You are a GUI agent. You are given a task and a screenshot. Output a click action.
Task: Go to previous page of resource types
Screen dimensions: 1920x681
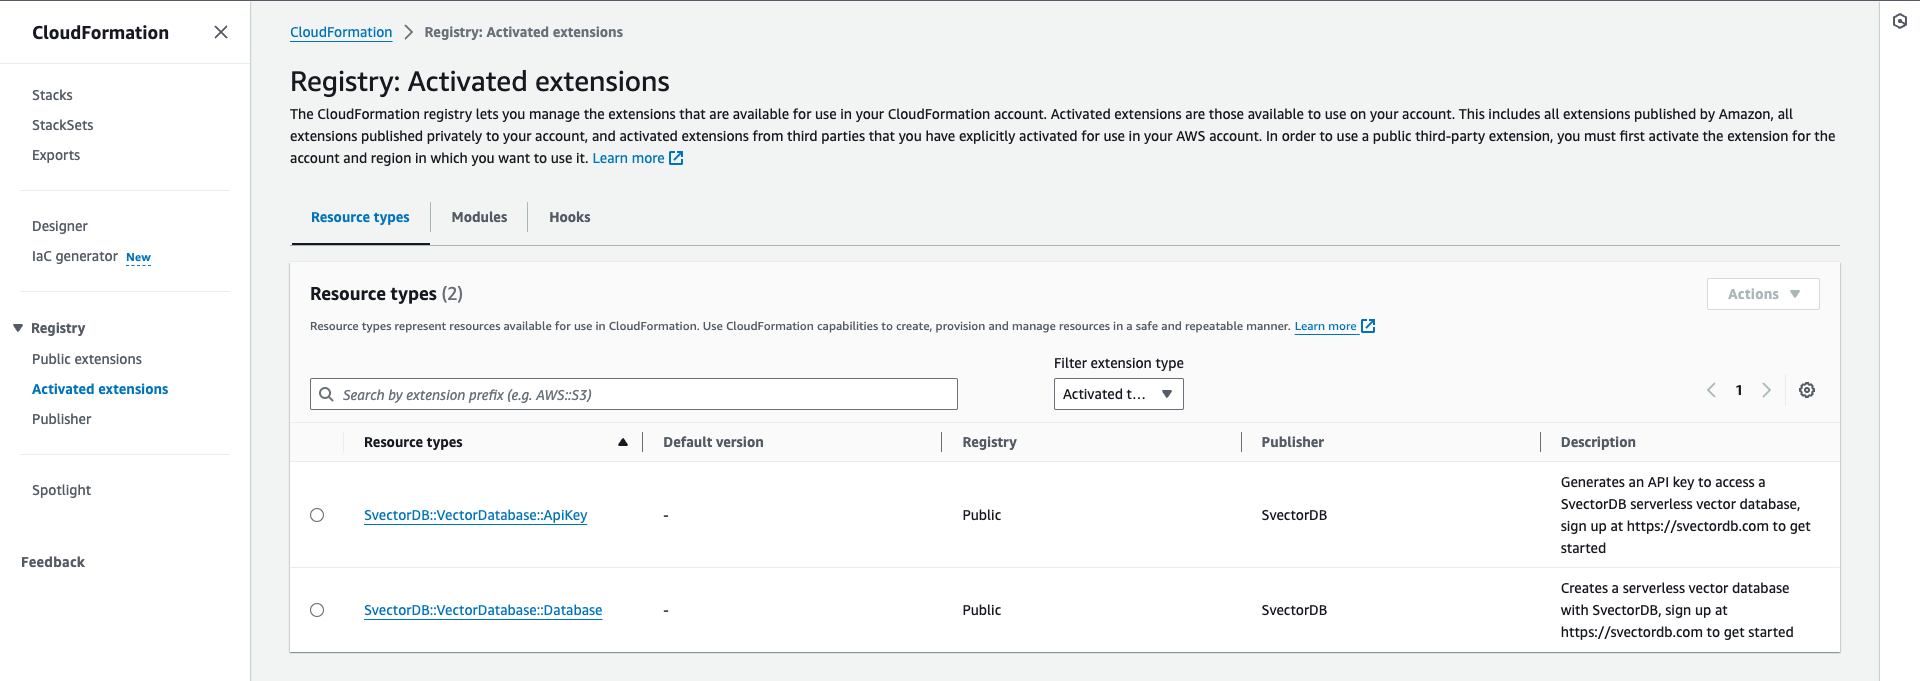[1711, 390]
